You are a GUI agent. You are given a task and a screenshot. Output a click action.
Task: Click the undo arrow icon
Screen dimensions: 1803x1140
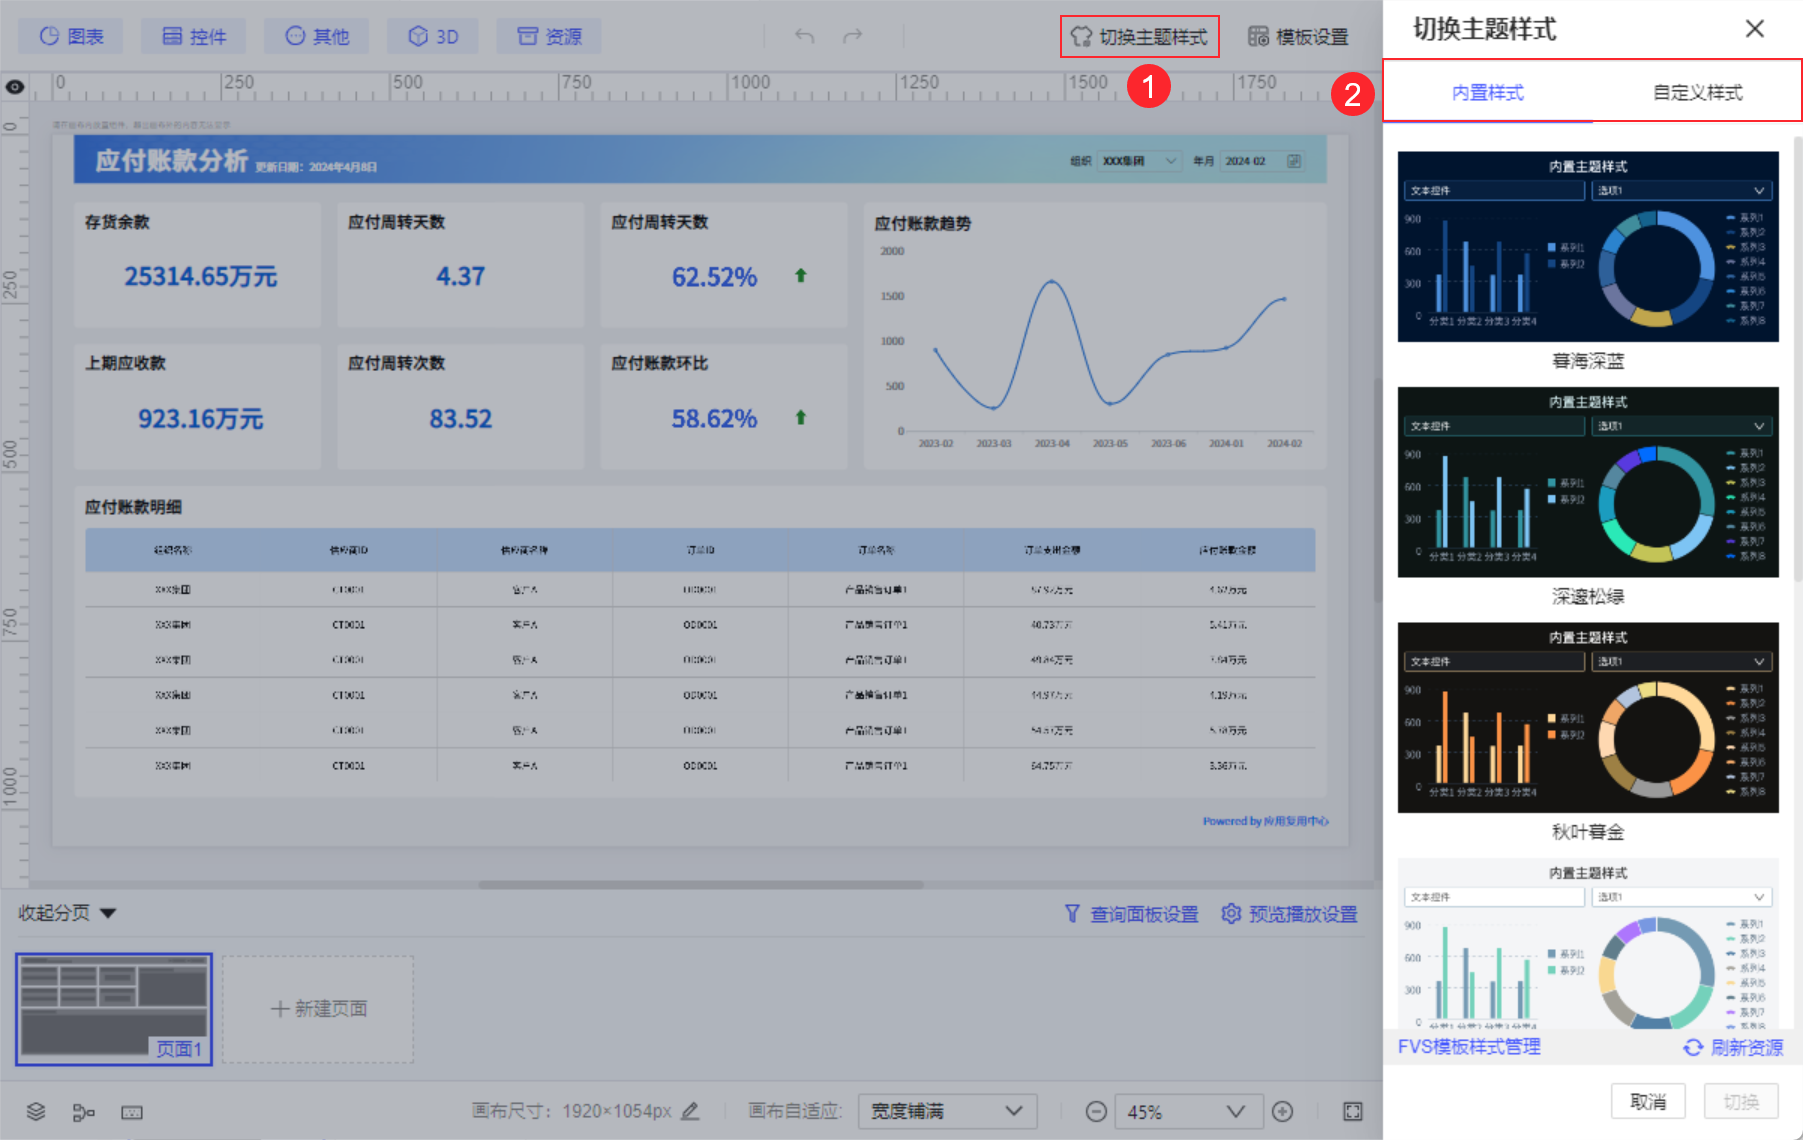804,36
